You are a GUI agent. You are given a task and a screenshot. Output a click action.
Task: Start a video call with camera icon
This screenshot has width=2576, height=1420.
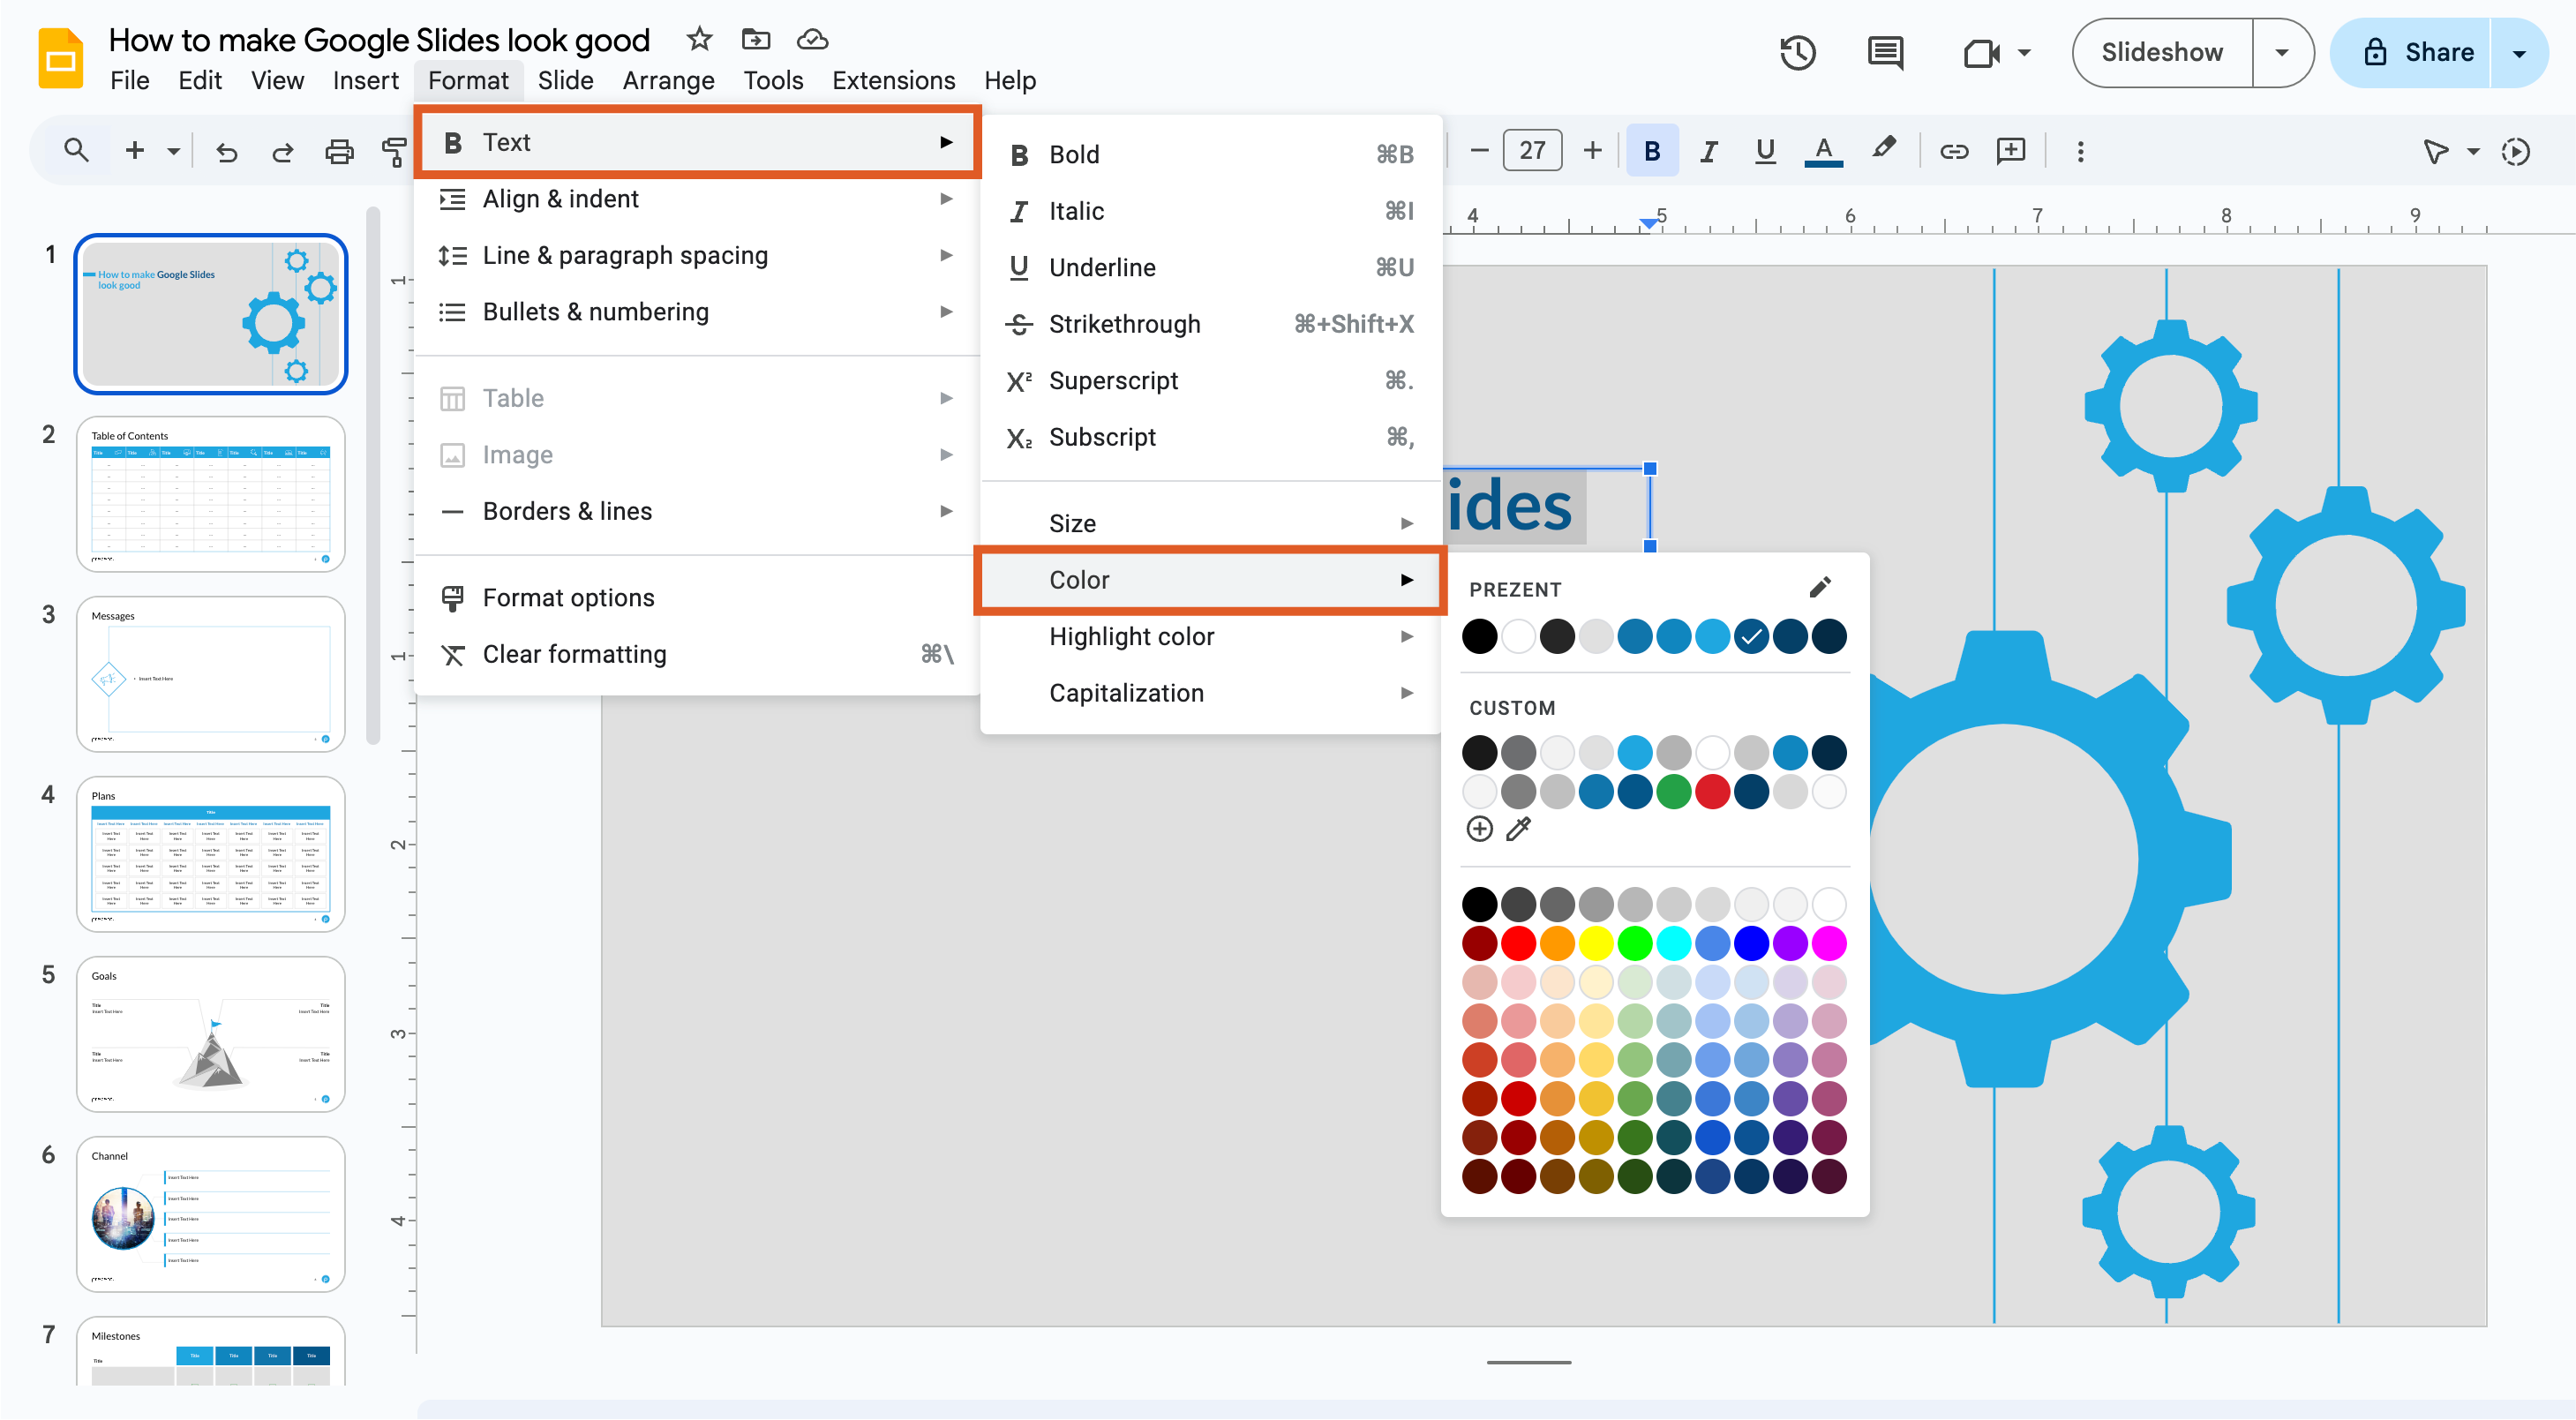pos(1981,52)
